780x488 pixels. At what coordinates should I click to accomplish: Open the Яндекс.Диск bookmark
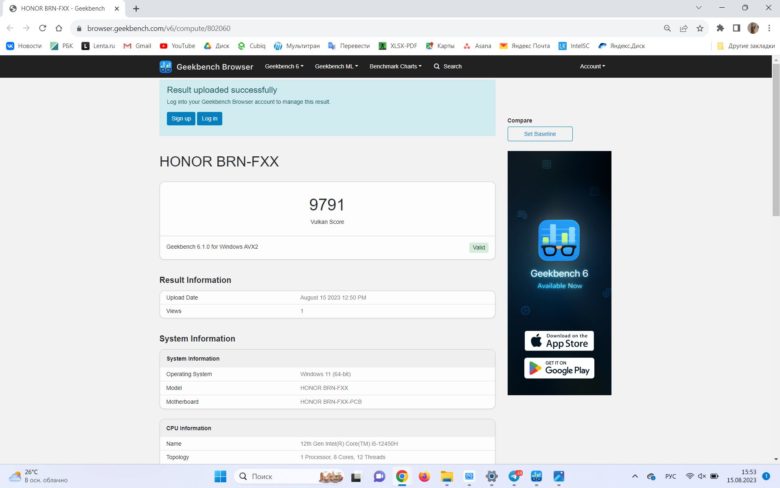pos(621,46)
